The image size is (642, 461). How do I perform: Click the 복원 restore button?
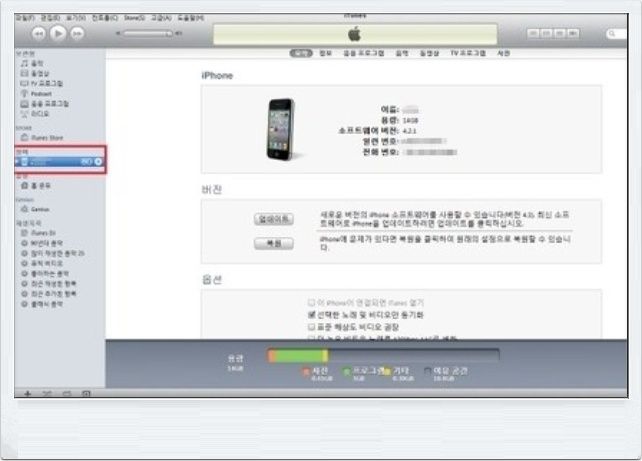point(274,244)
